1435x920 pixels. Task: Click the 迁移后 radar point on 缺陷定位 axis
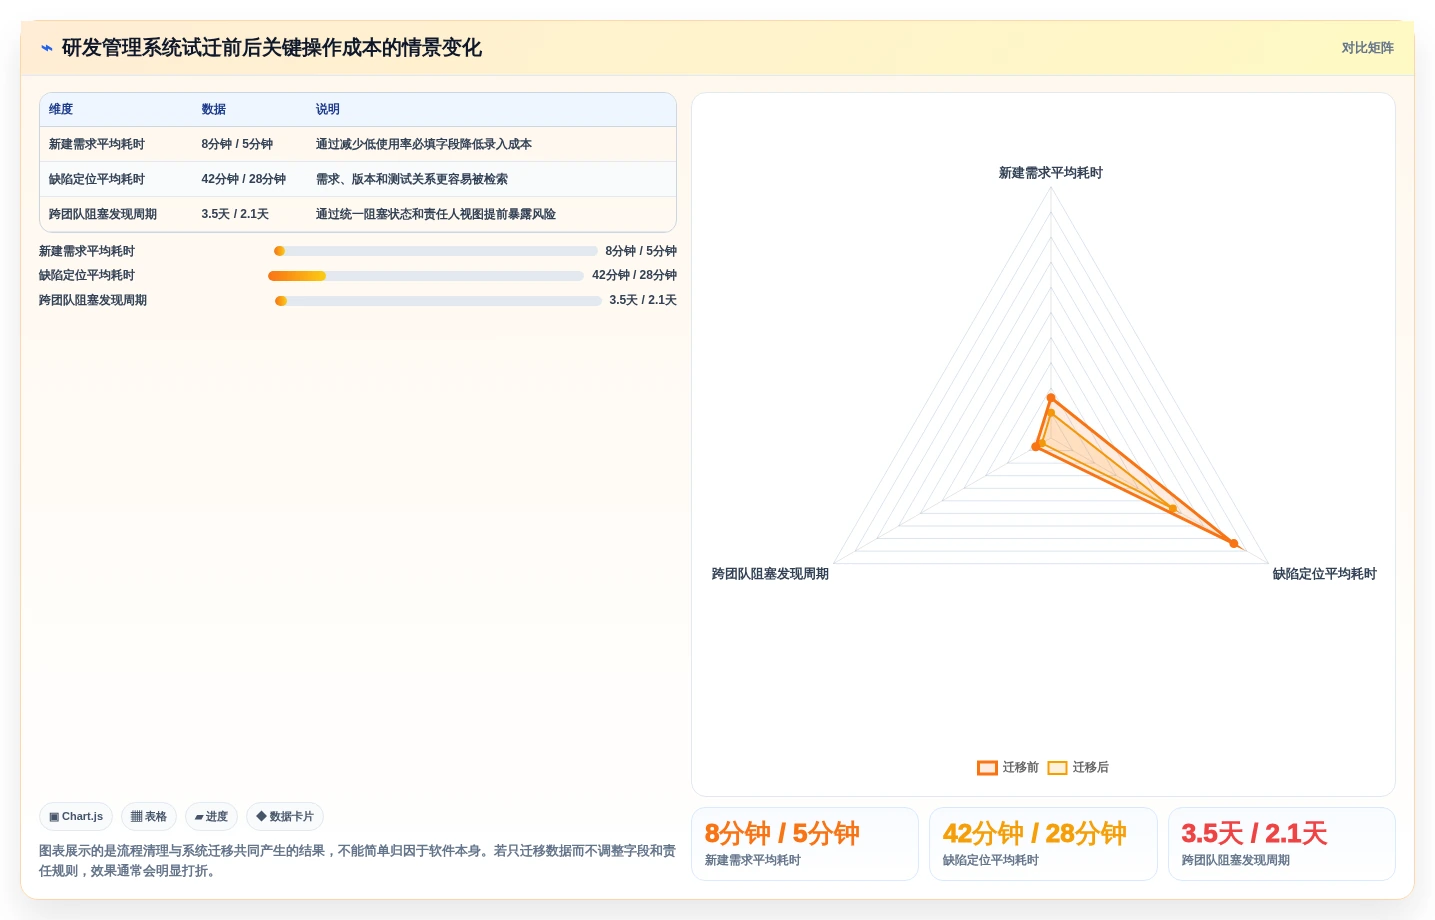(1173, 509)
